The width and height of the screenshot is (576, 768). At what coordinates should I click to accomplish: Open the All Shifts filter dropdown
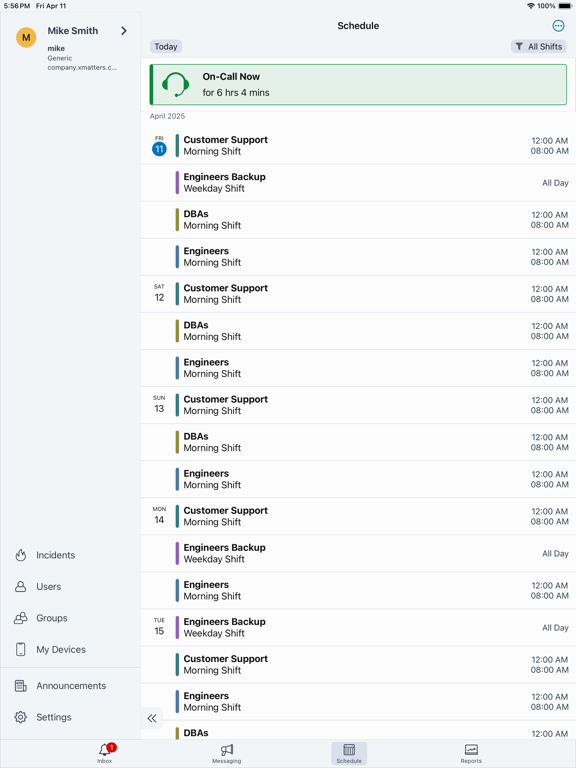tap(539, 47)
